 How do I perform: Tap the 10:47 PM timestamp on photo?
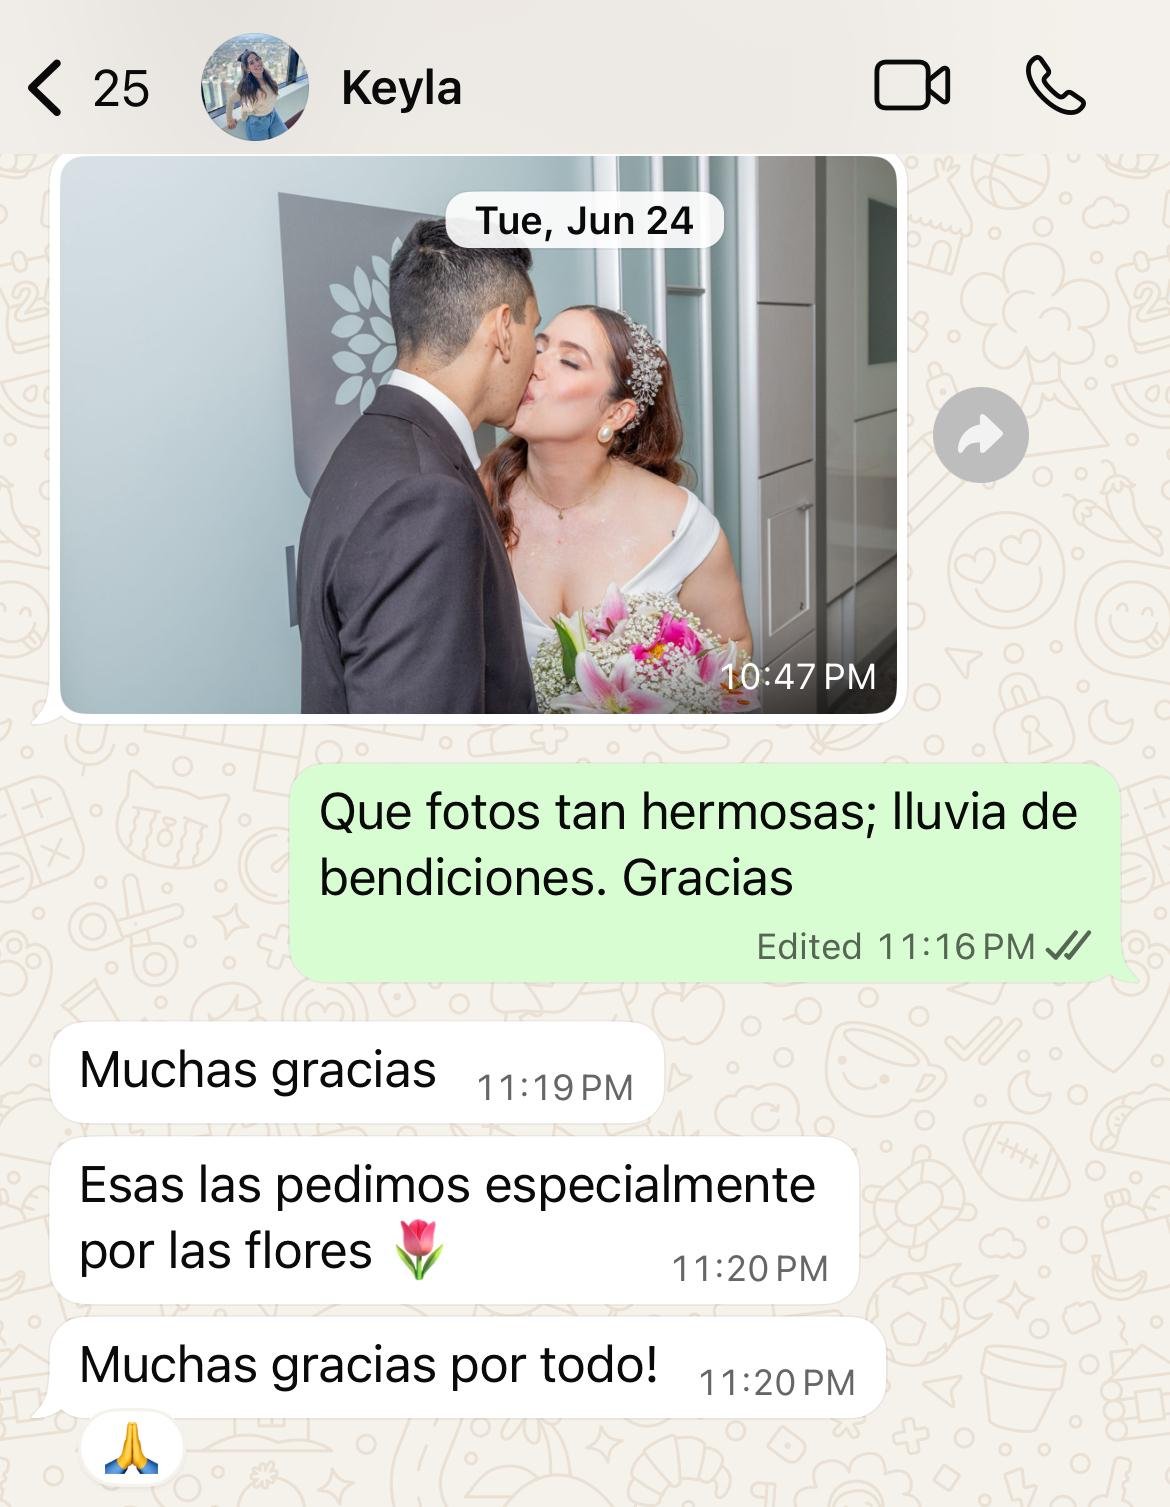click(x=798, y=676)
